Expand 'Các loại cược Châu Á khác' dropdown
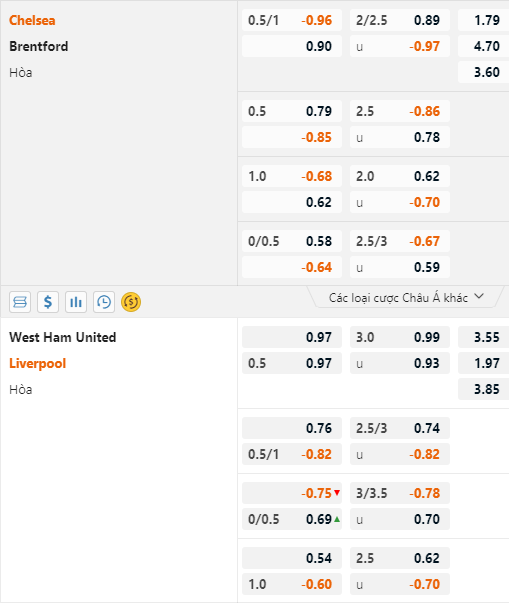The width and height of the screenshot is (509, 603). tap(406, 297)
